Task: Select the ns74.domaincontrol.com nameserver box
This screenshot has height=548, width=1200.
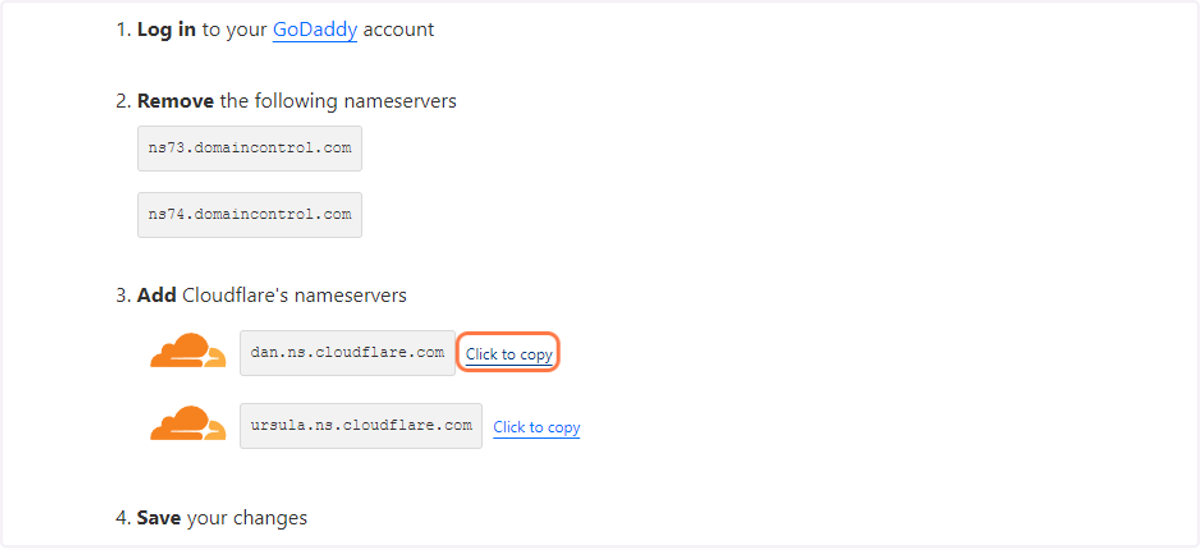Action: click(250, 215)
